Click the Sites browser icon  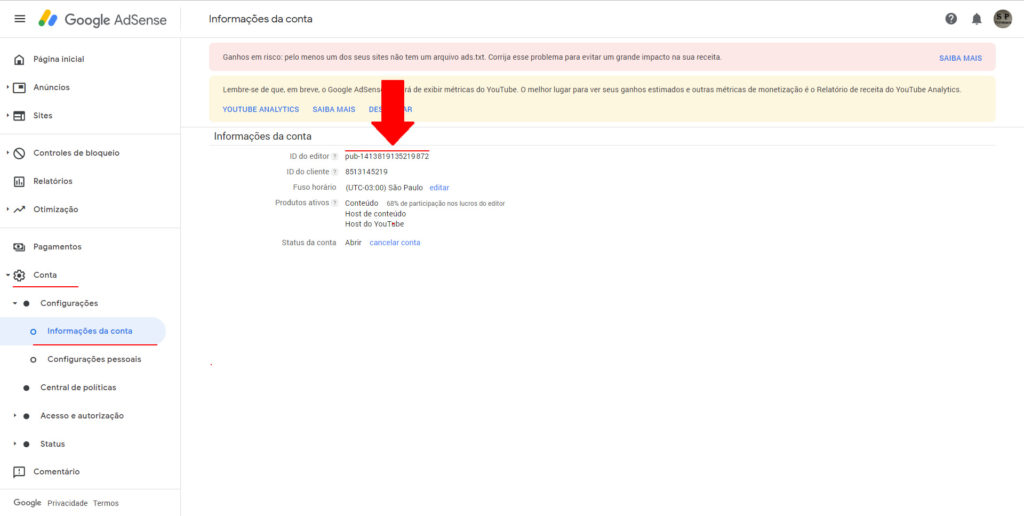click(x=20, y=116)
